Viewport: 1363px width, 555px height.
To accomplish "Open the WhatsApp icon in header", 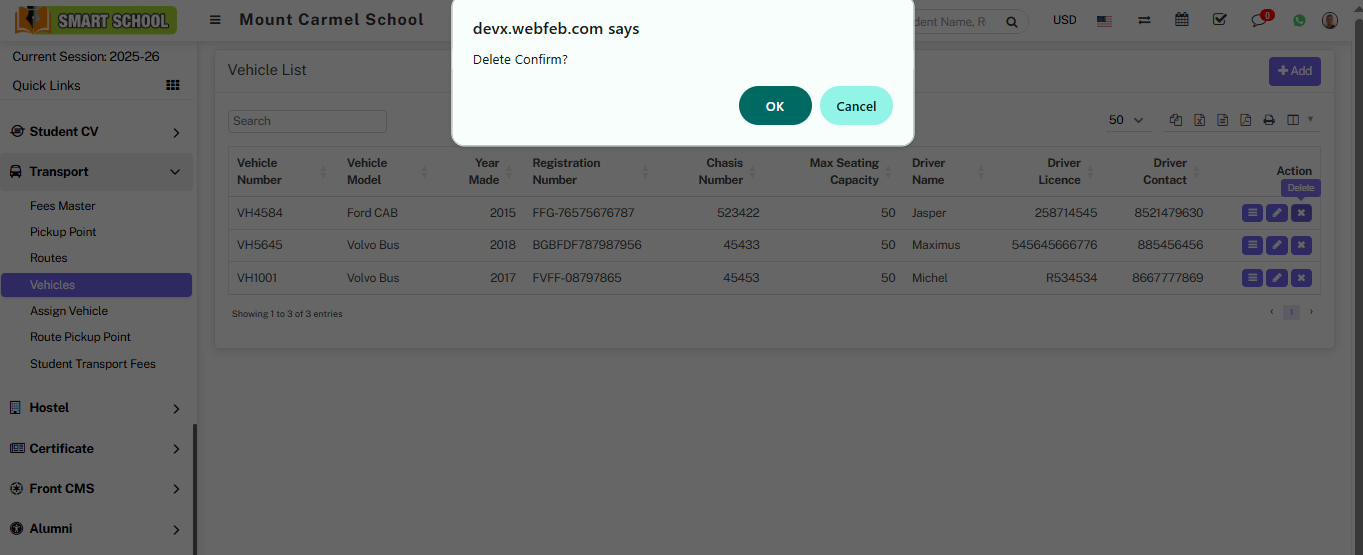I will tap(1299, 20).
